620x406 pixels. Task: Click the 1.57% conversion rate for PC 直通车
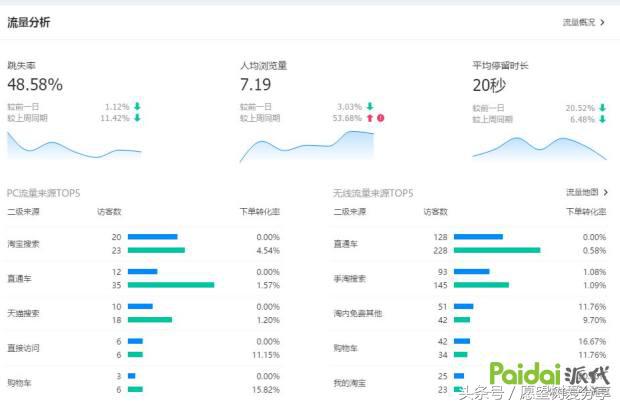[x=268, y=285]
